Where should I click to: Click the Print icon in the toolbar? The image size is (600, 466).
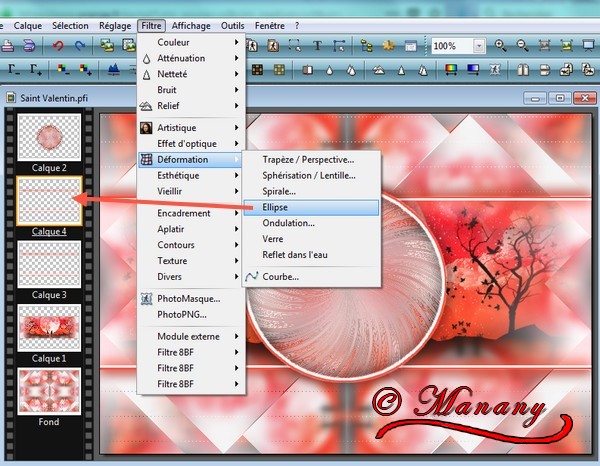click(x=7, y=46)
